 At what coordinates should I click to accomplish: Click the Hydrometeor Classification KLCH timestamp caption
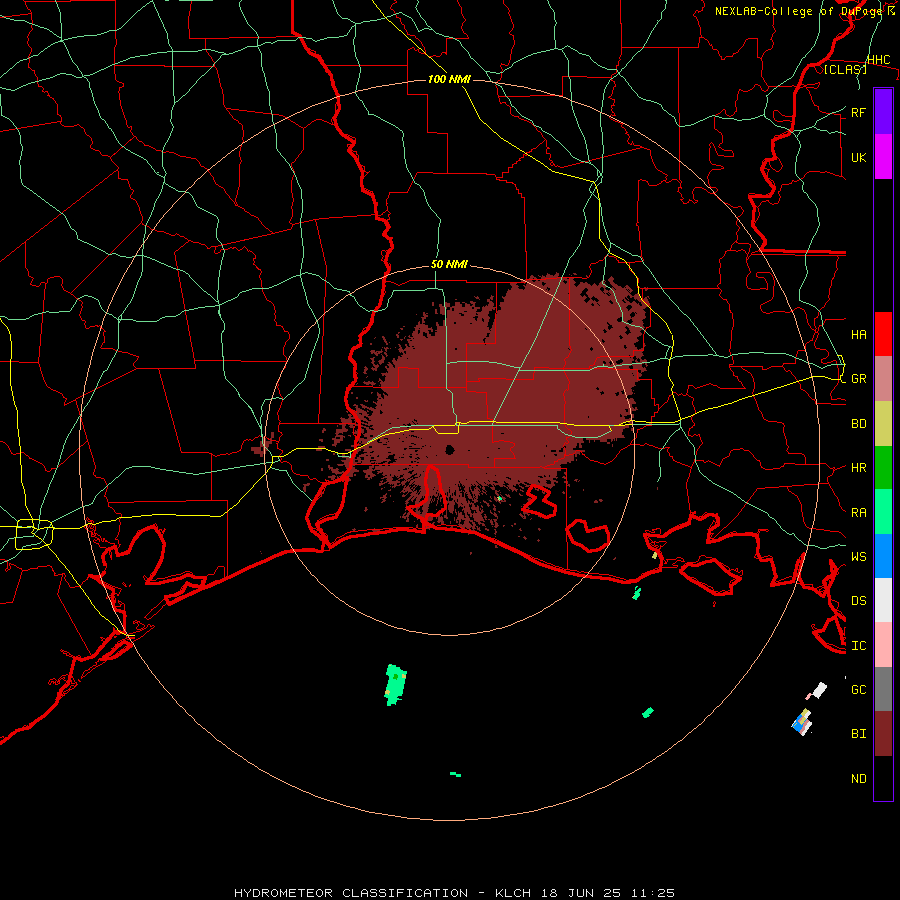pyautogui.click(x=454, y=893)
